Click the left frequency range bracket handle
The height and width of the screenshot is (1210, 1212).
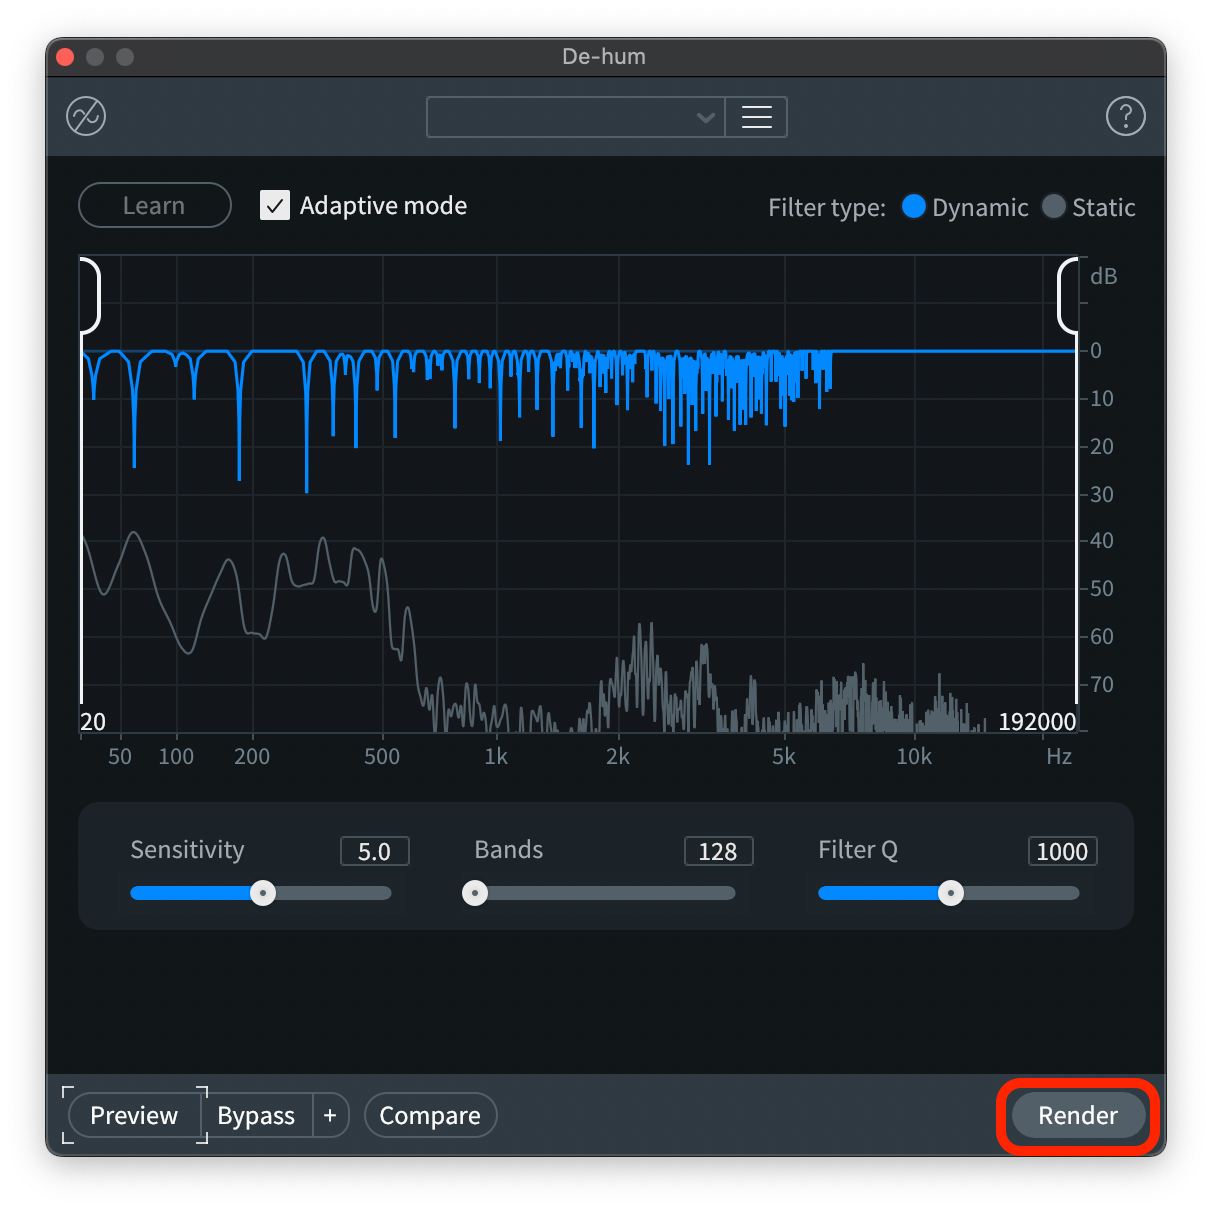[x=91, y=296]
